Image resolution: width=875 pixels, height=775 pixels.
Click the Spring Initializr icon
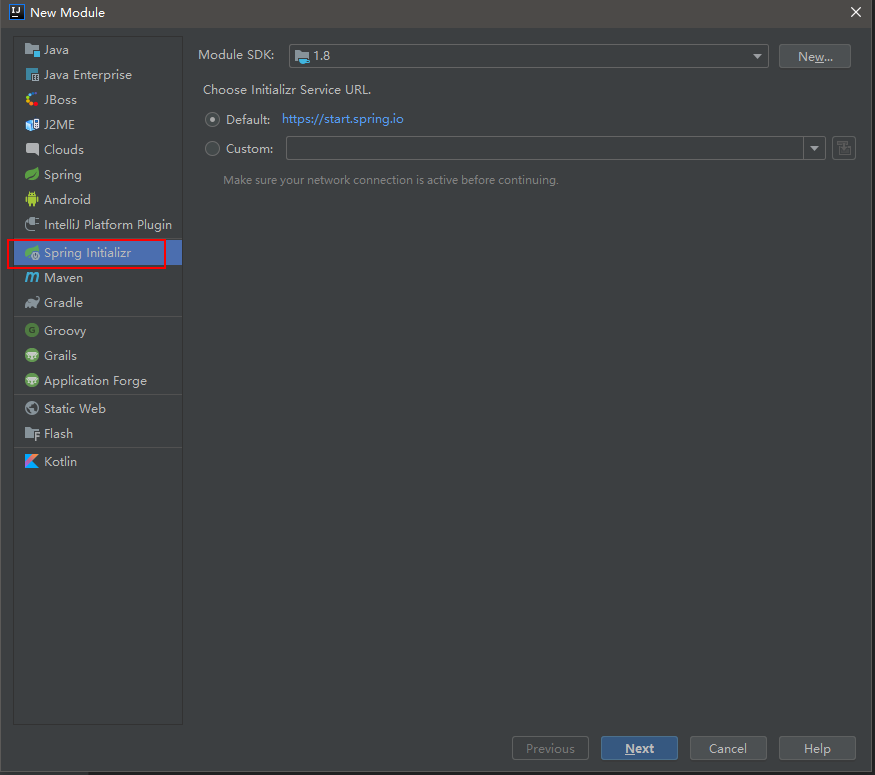point(32,253)
